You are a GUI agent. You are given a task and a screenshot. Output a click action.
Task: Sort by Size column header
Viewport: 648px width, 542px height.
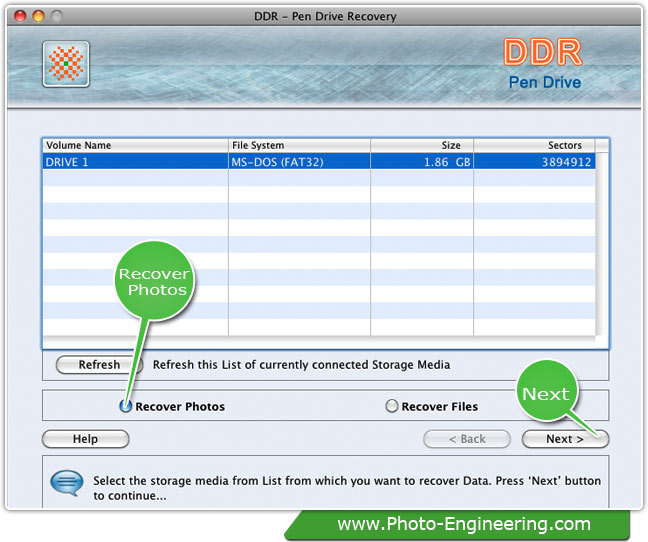pos(422,145)
